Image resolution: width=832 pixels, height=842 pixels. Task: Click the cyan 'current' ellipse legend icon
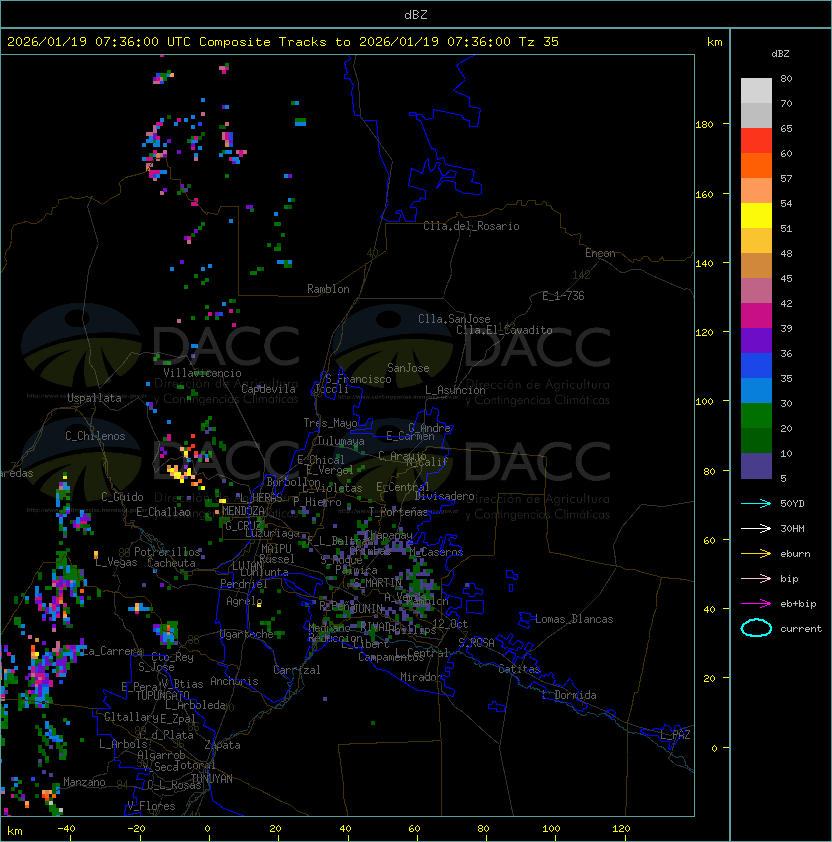(756, 628)
